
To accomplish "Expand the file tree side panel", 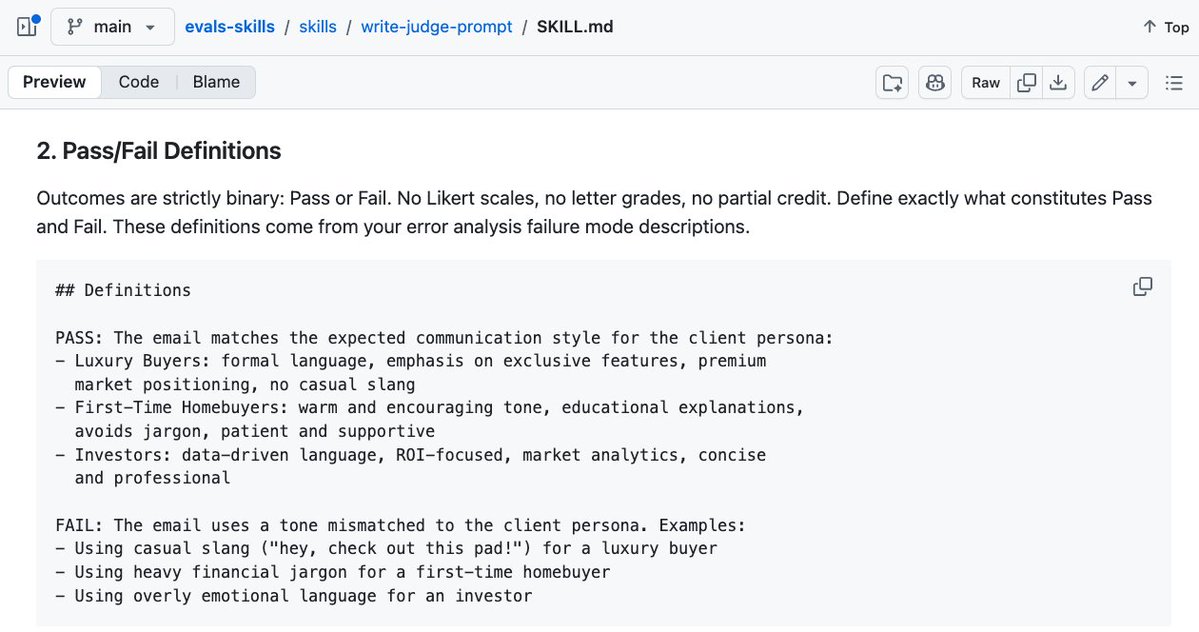I will click(x=27, y=27).
